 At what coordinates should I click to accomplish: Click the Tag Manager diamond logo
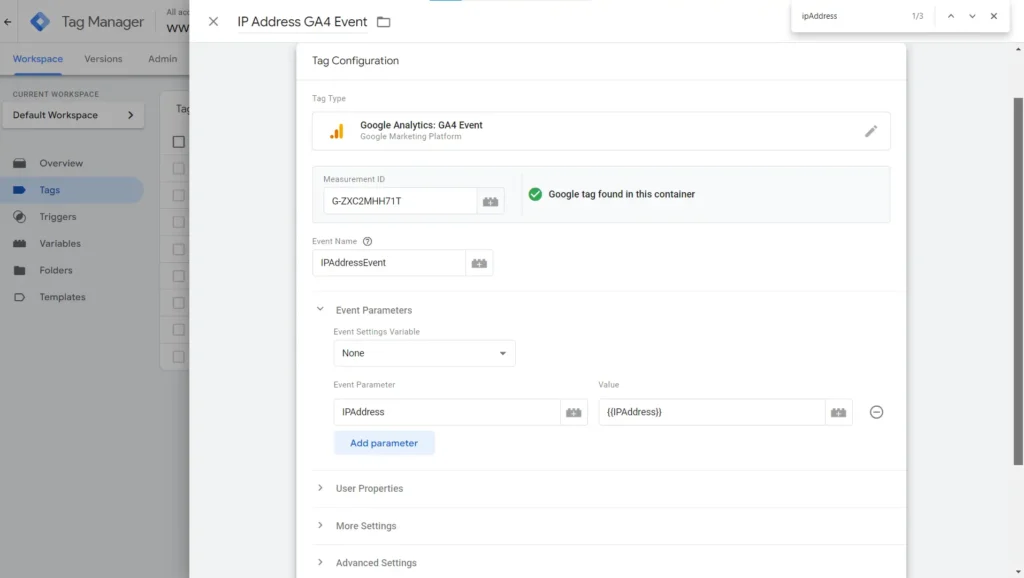click(40, 20)
